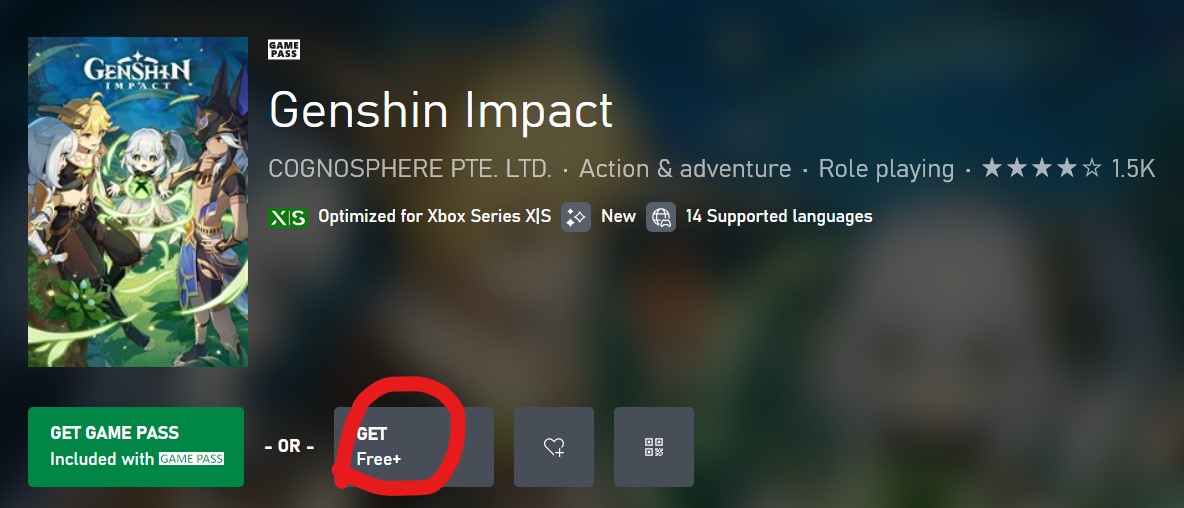View the 1.5K ratings count
The height and width of the screenshot is (508, 1184).
[x=1133, y=168]
